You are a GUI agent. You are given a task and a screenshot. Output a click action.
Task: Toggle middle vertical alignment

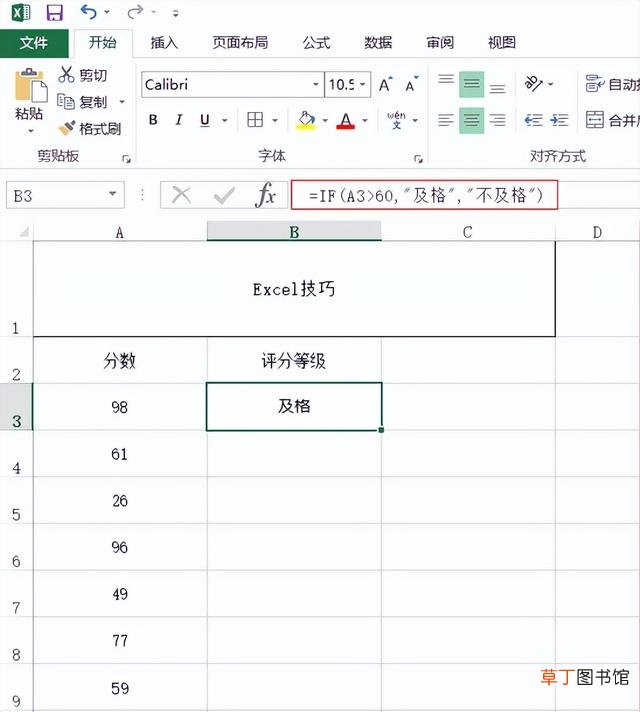[471, 84]
